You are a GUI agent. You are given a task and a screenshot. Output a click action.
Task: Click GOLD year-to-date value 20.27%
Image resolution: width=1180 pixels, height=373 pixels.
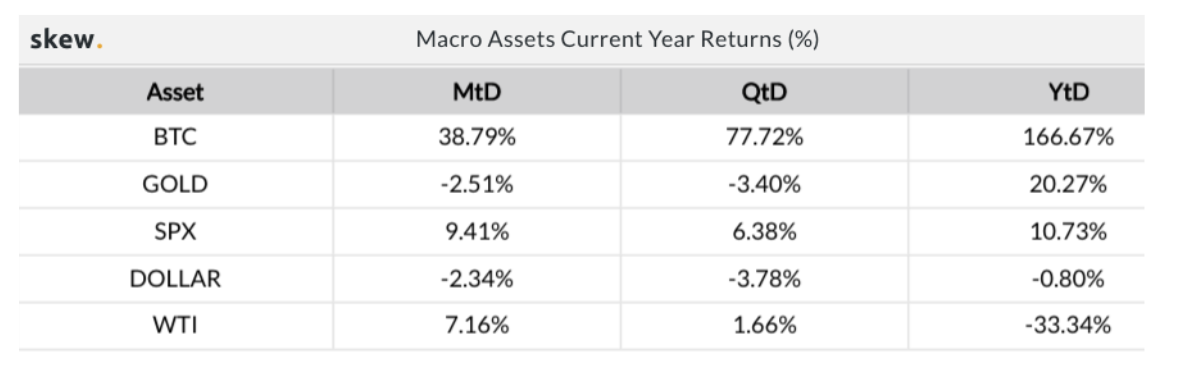click(x=1068, y=185)
